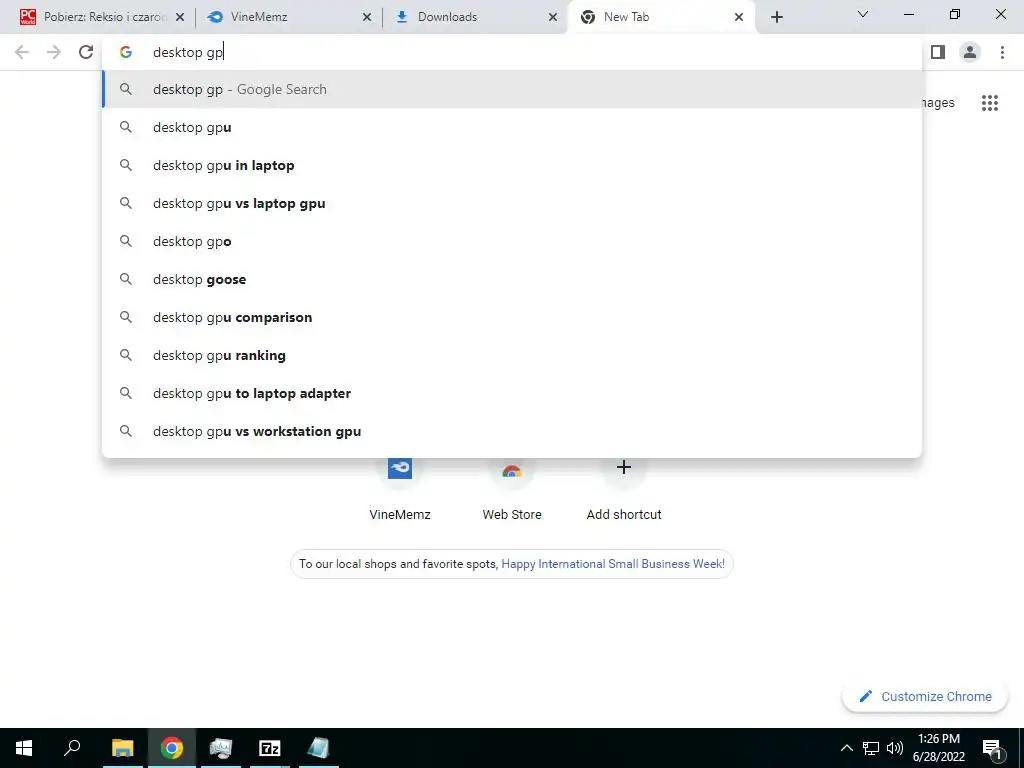Open the network status tray icon
The image size is (1024, 768).
(x=871, y=748)
